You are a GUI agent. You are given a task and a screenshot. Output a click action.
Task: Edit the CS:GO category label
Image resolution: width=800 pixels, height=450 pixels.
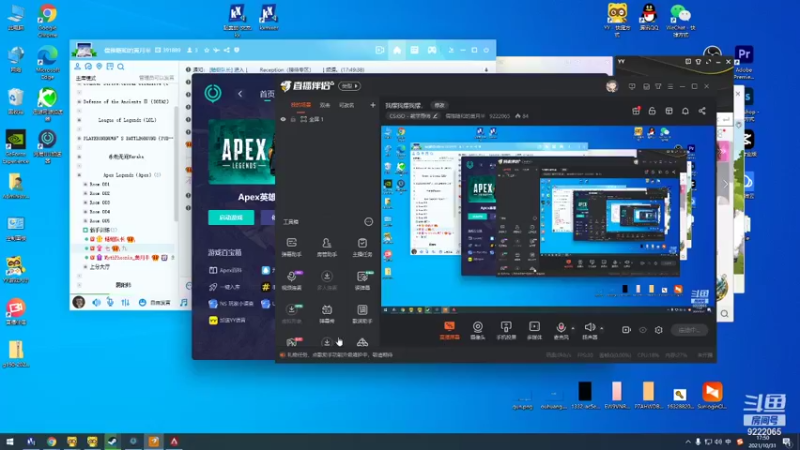[413, 116]
